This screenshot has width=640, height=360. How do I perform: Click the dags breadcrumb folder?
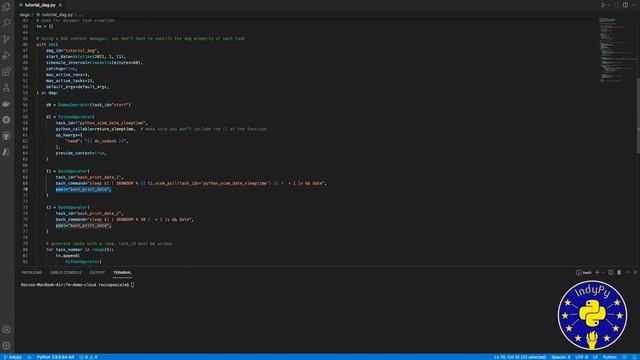24,14
